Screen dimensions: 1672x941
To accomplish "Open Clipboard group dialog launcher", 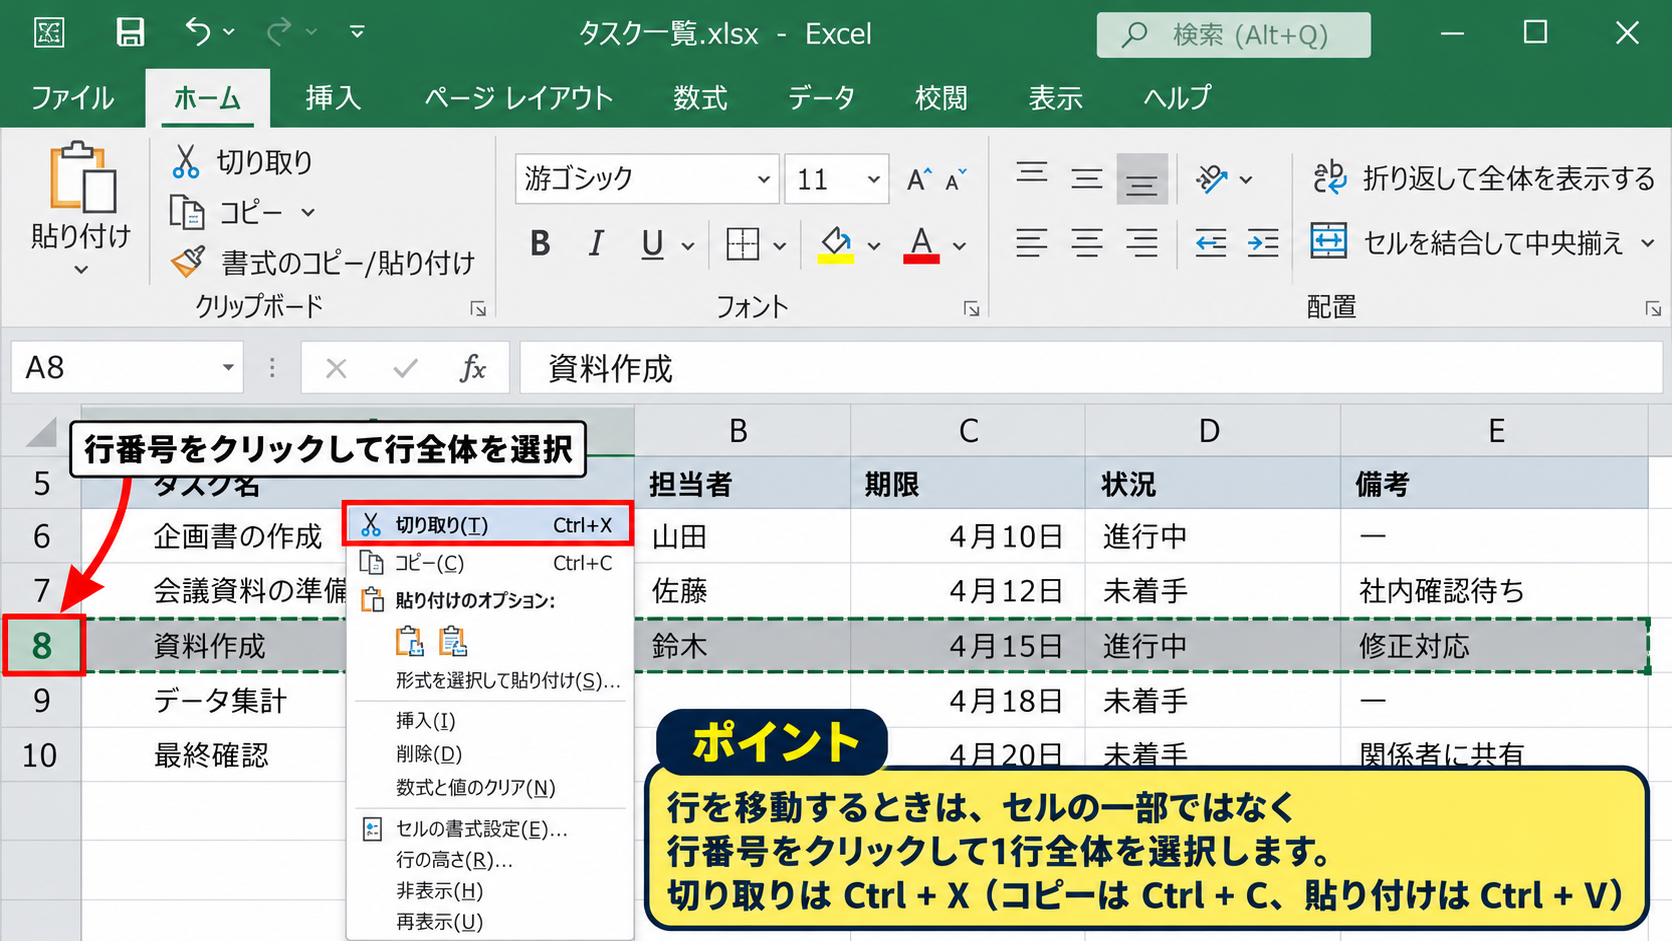I will (x=478, y=309).
